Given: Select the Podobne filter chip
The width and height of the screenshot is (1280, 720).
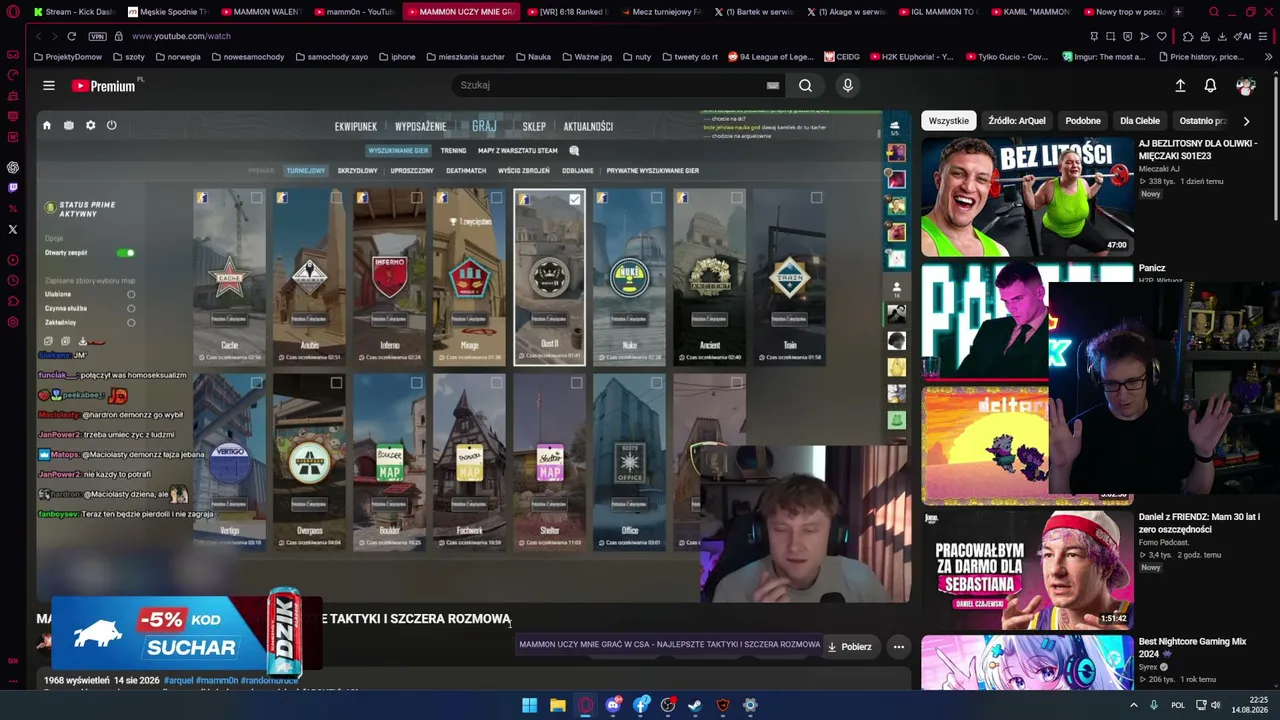Looking at the screenshot, I should click(1083, 121).
